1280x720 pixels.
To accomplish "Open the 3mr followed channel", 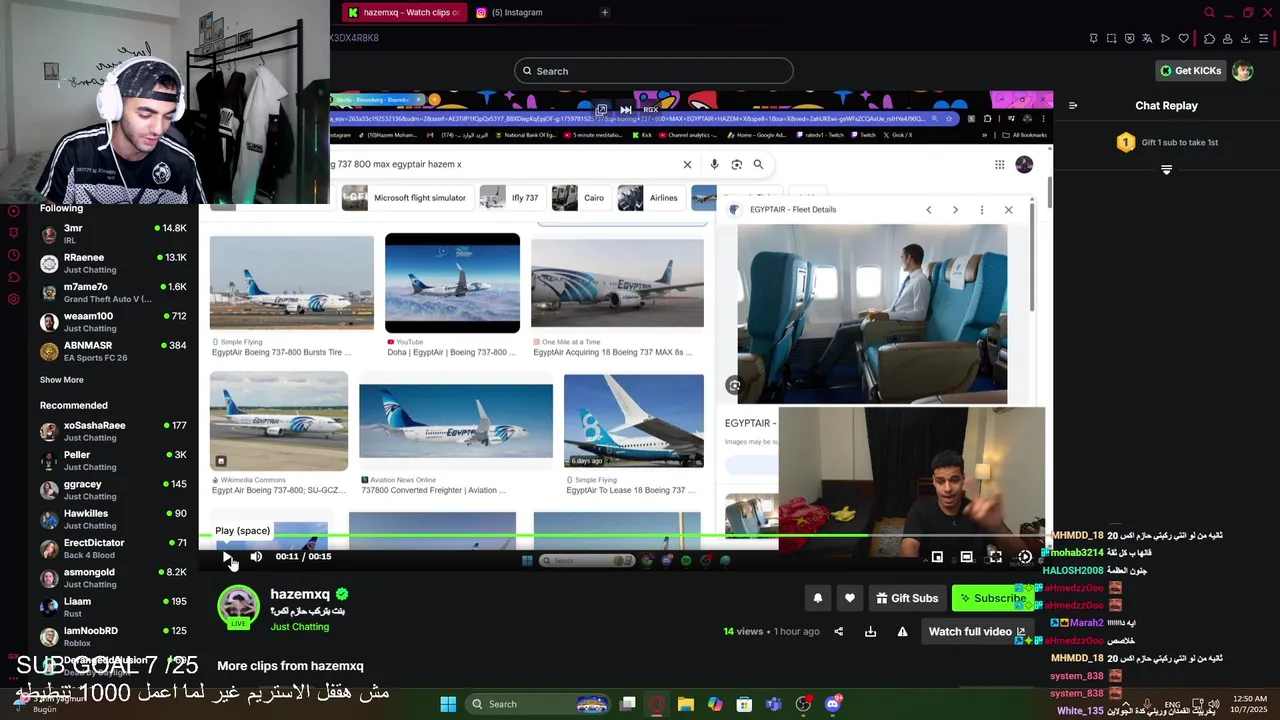I will [113, 234].
